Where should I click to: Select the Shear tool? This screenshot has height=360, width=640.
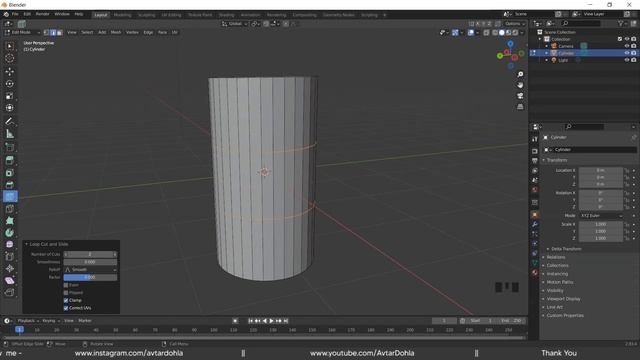[x=9, y=280]
